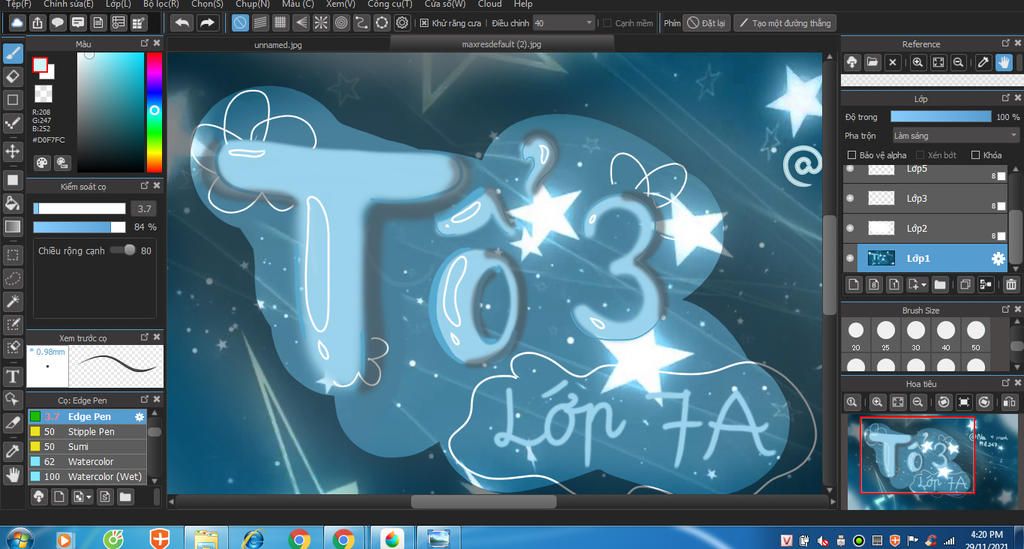Open the add-layer dropdown arrow
The width and height of the screenshot is (1024, 549).
click(x=923, y=285)
